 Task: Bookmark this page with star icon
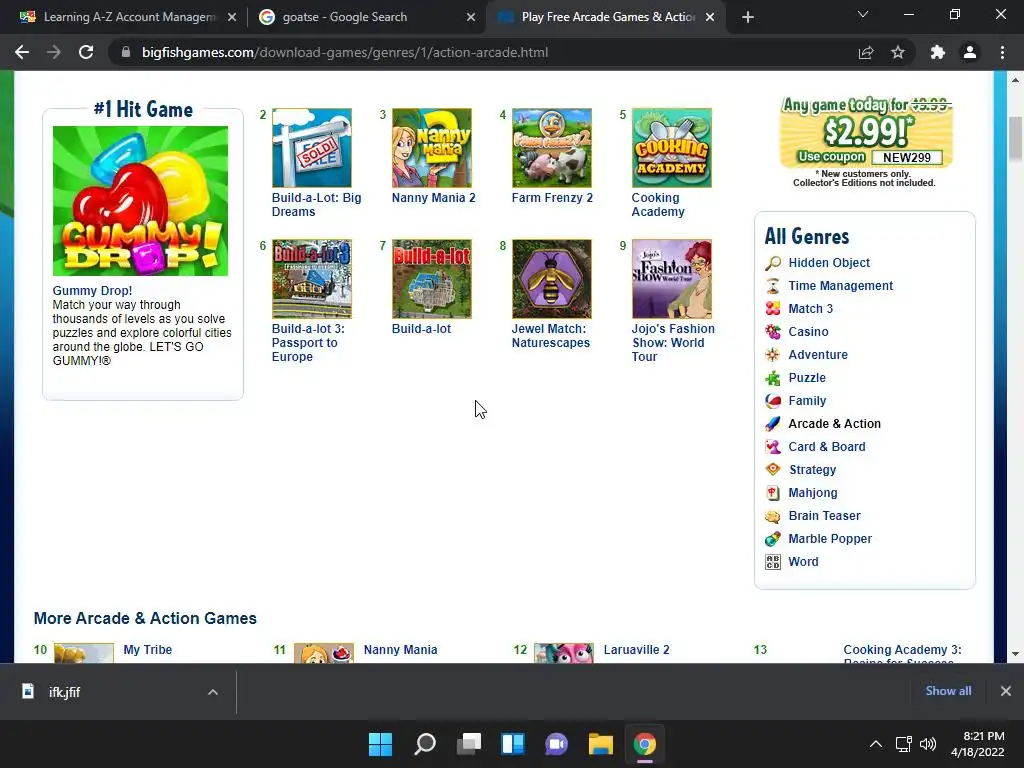click(x=898, y=52)
